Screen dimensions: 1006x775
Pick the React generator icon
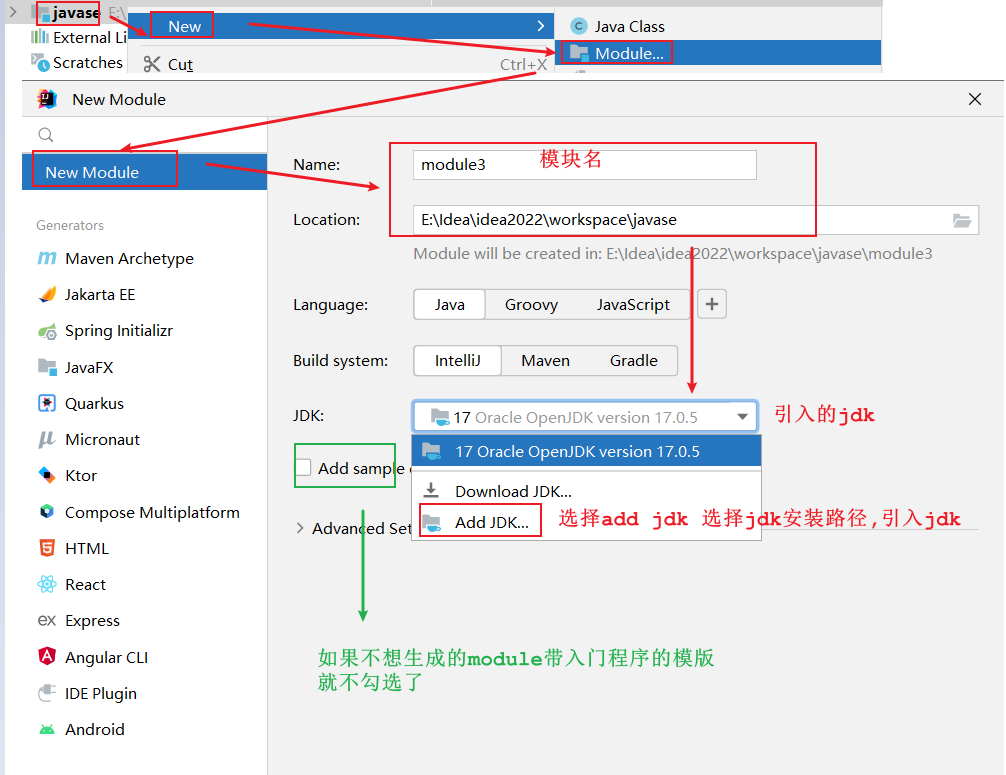46,585
